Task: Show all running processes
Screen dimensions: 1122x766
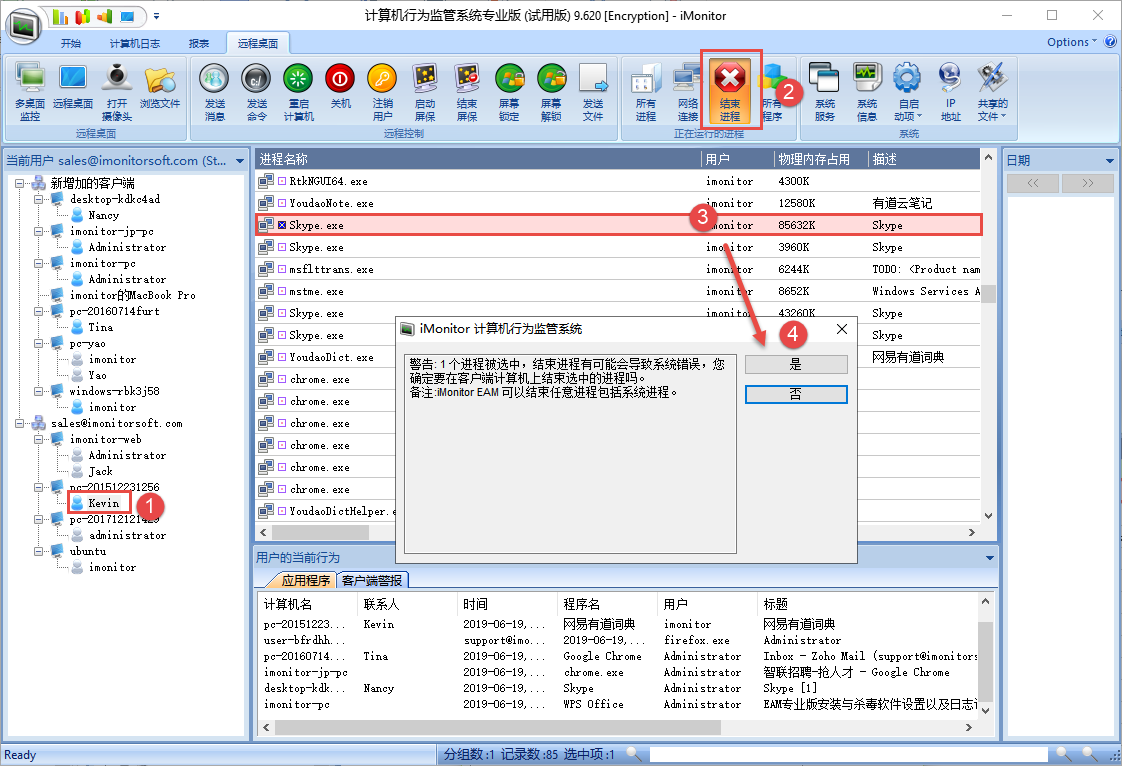Action: point(645,92)
